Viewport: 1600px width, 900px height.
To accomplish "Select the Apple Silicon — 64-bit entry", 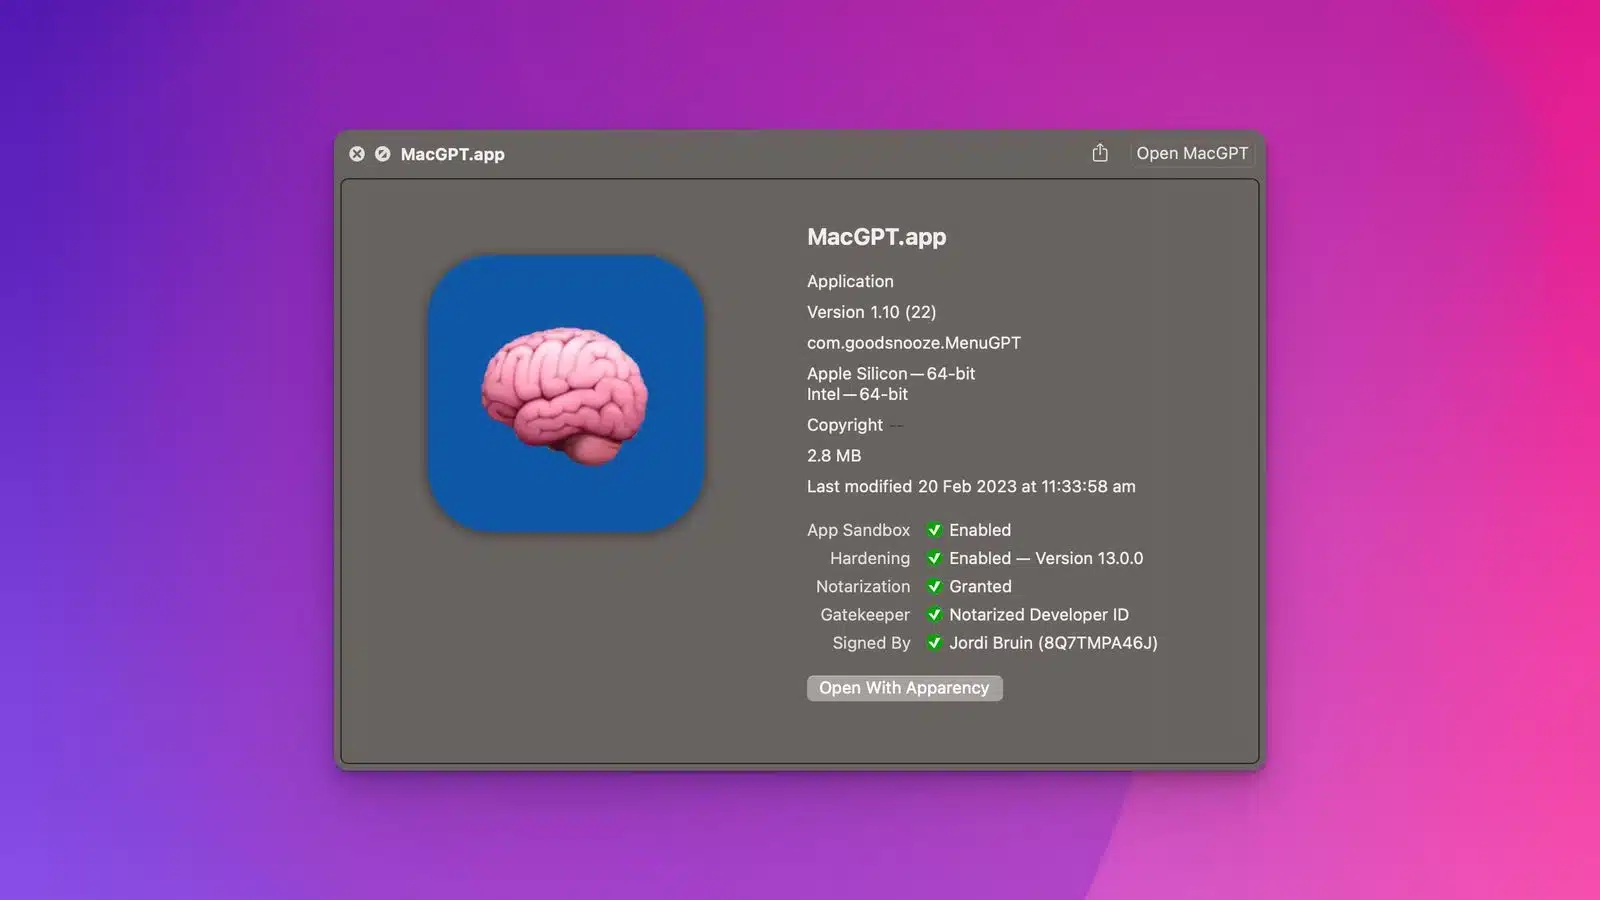I will point(891,373).
